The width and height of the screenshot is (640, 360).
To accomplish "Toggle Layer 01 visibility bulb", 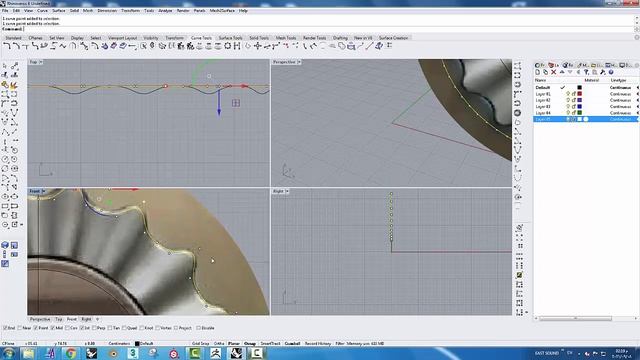I will coord(567,94).
